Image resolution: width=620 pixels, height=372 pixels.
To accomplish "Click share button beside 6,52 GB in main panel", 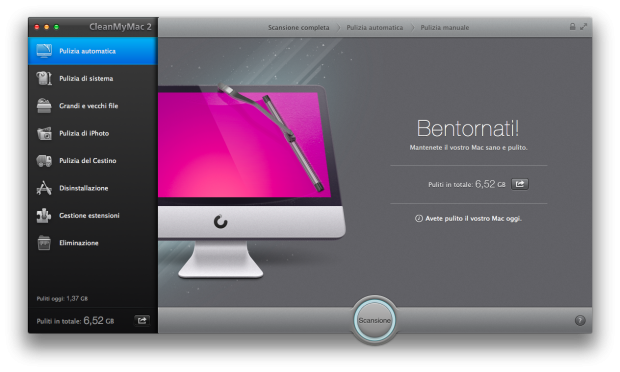I will coord(520,184).
